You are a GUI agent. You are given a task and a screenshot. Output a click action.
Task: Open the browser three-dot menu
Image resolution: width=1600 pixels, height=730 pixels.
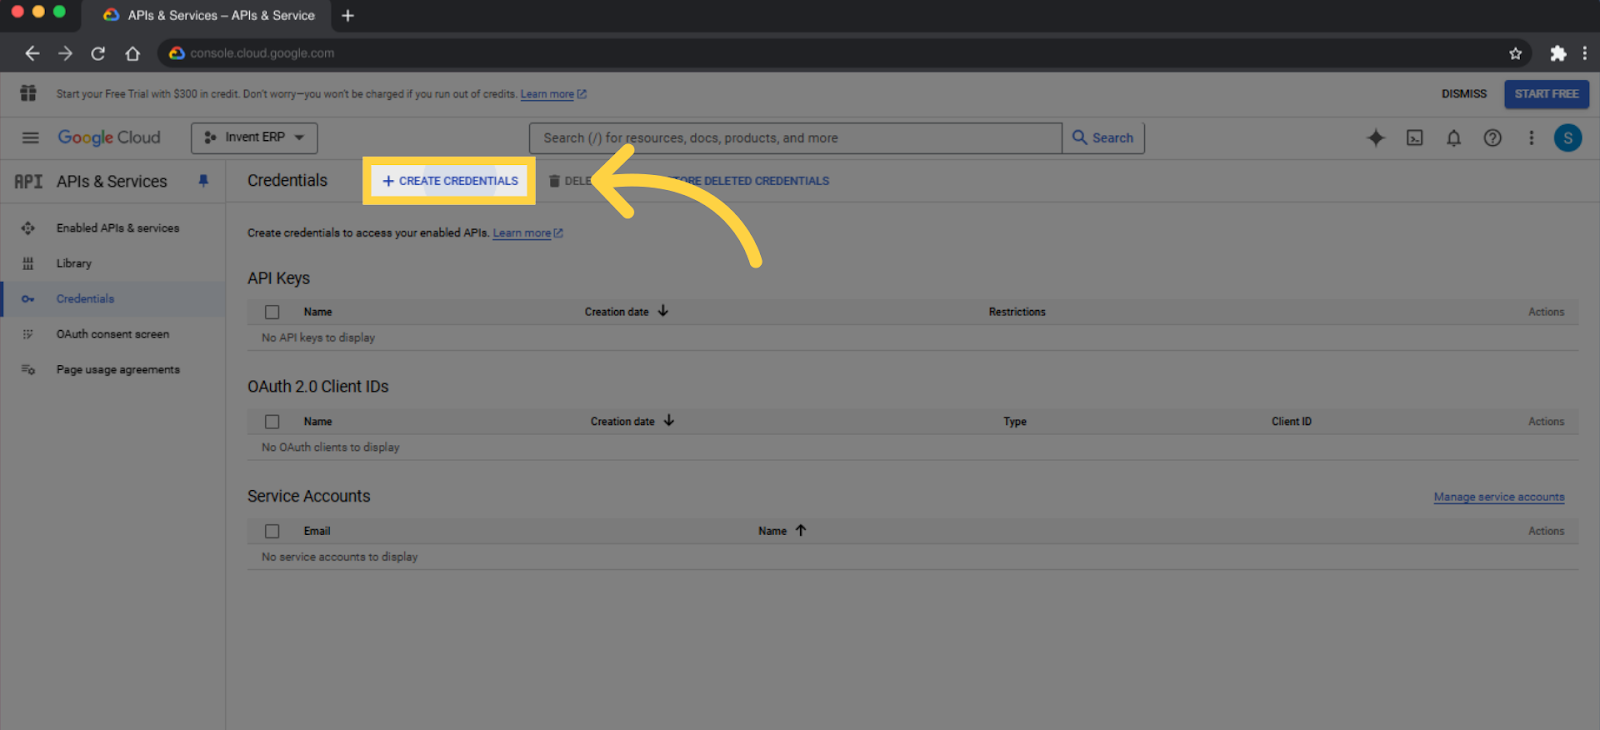[x=1584, y=53]
